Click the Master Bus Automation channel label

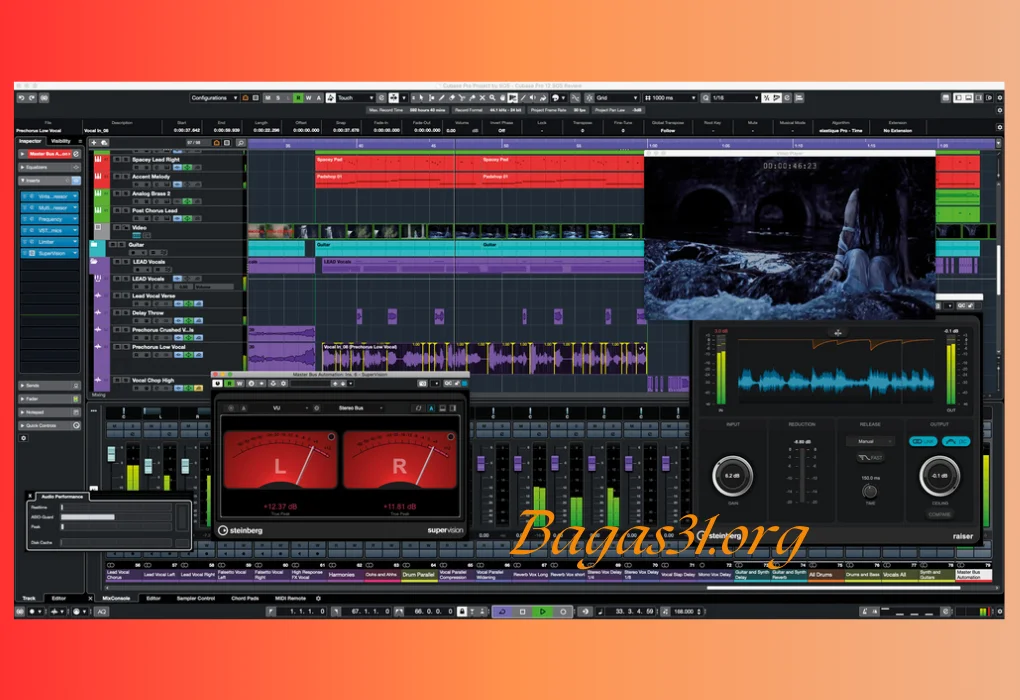point(973,574)
